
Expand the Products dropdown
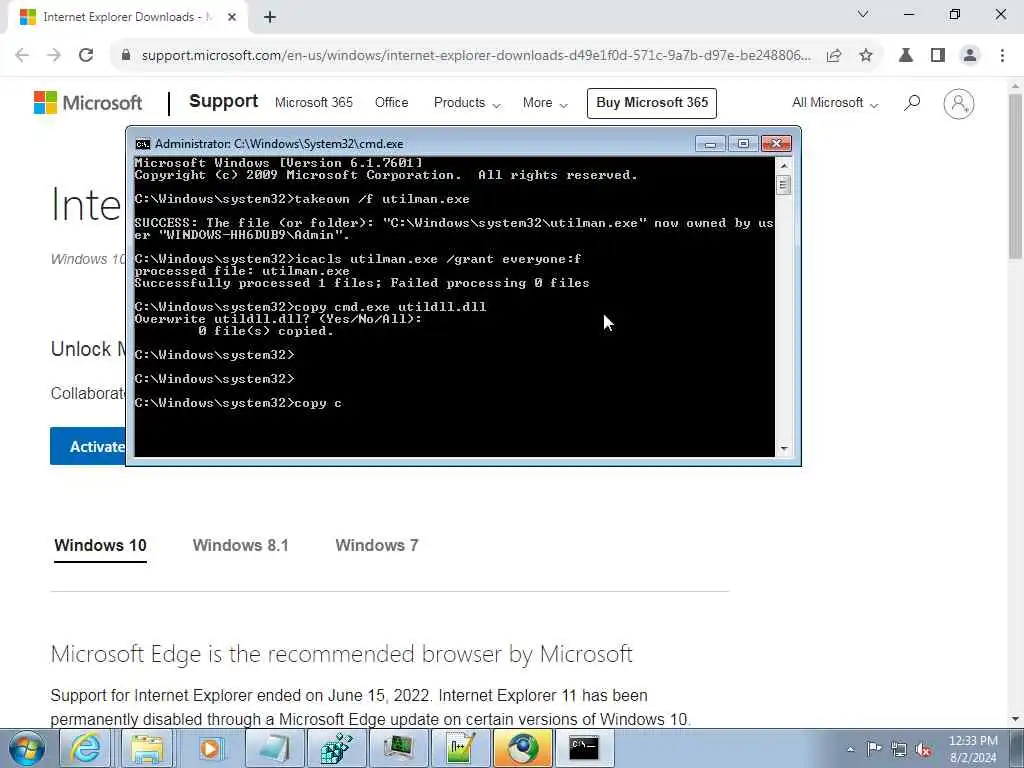pyautogui.click(x=467, y=103)
